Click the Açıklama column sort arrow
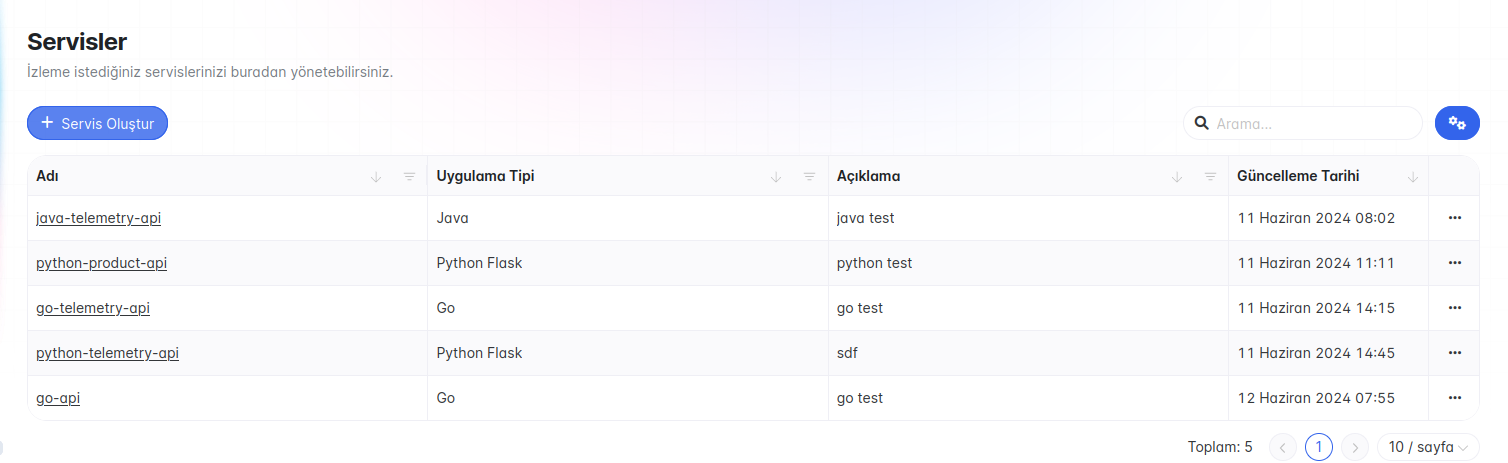 (1177, 177)
